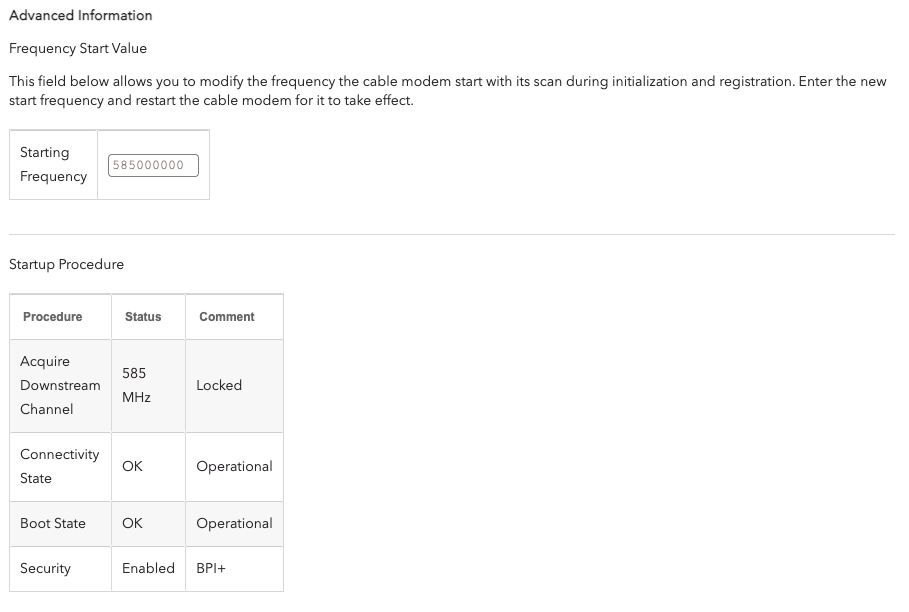Click the Connectivity State Operational comment
This screenshot has width=909, height=612.
[234, 466]
